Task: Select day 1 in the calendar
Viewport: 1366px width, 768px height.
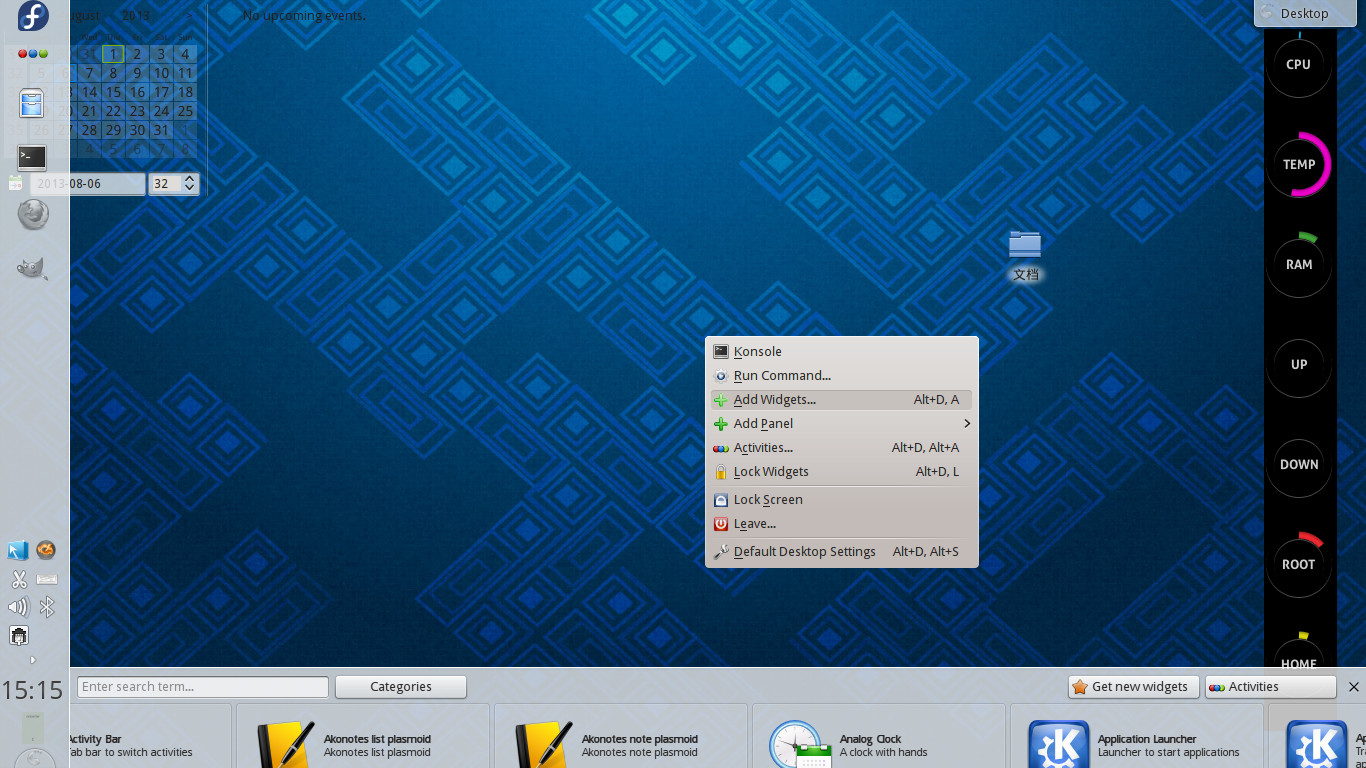Action: tap(113, 54)
